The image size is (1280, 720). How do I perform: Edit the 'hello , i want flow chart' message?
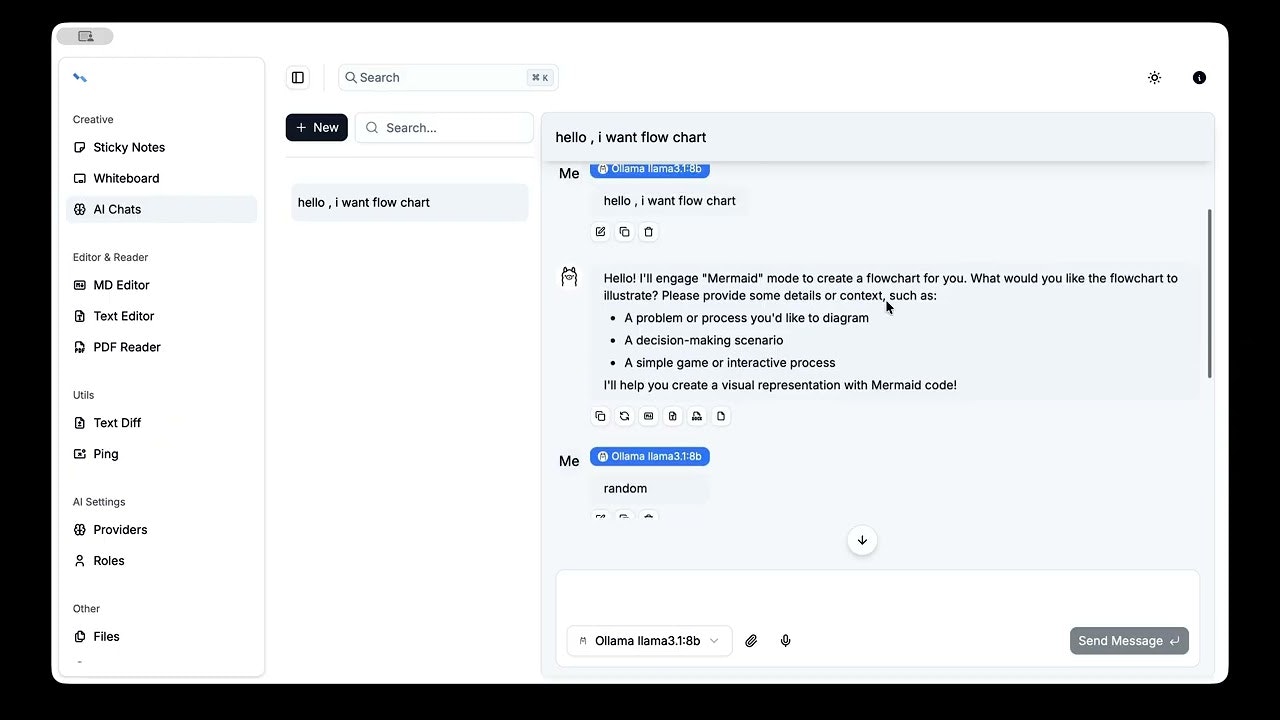[600, 232]
